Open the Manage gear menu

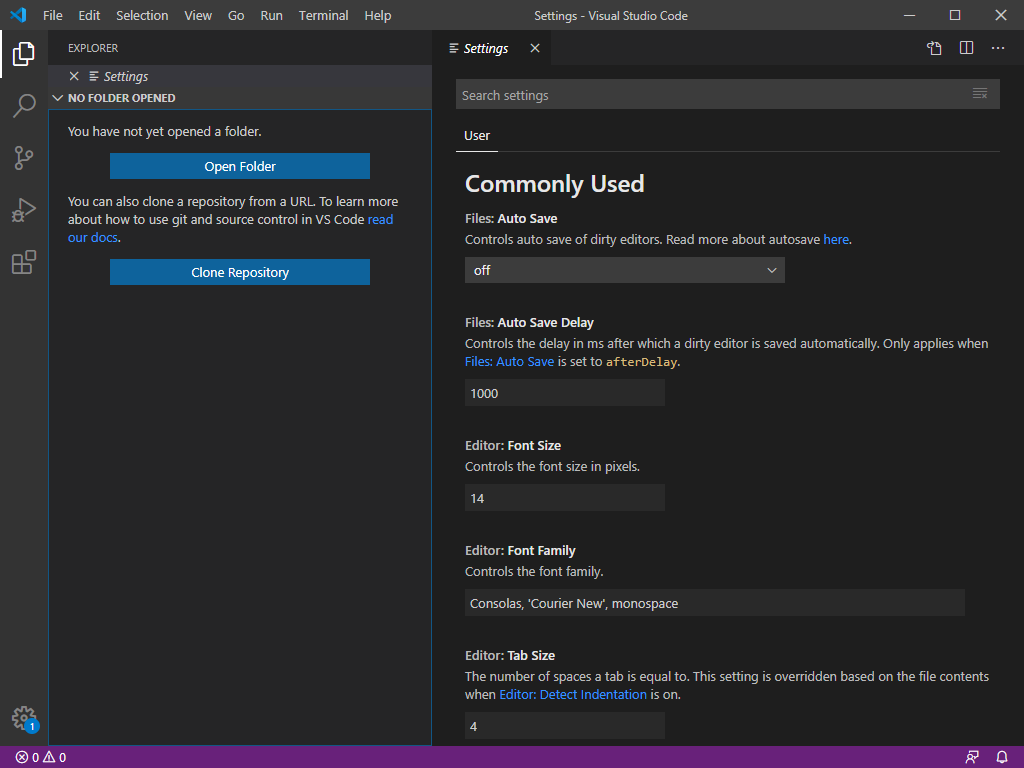coord(24,718)
